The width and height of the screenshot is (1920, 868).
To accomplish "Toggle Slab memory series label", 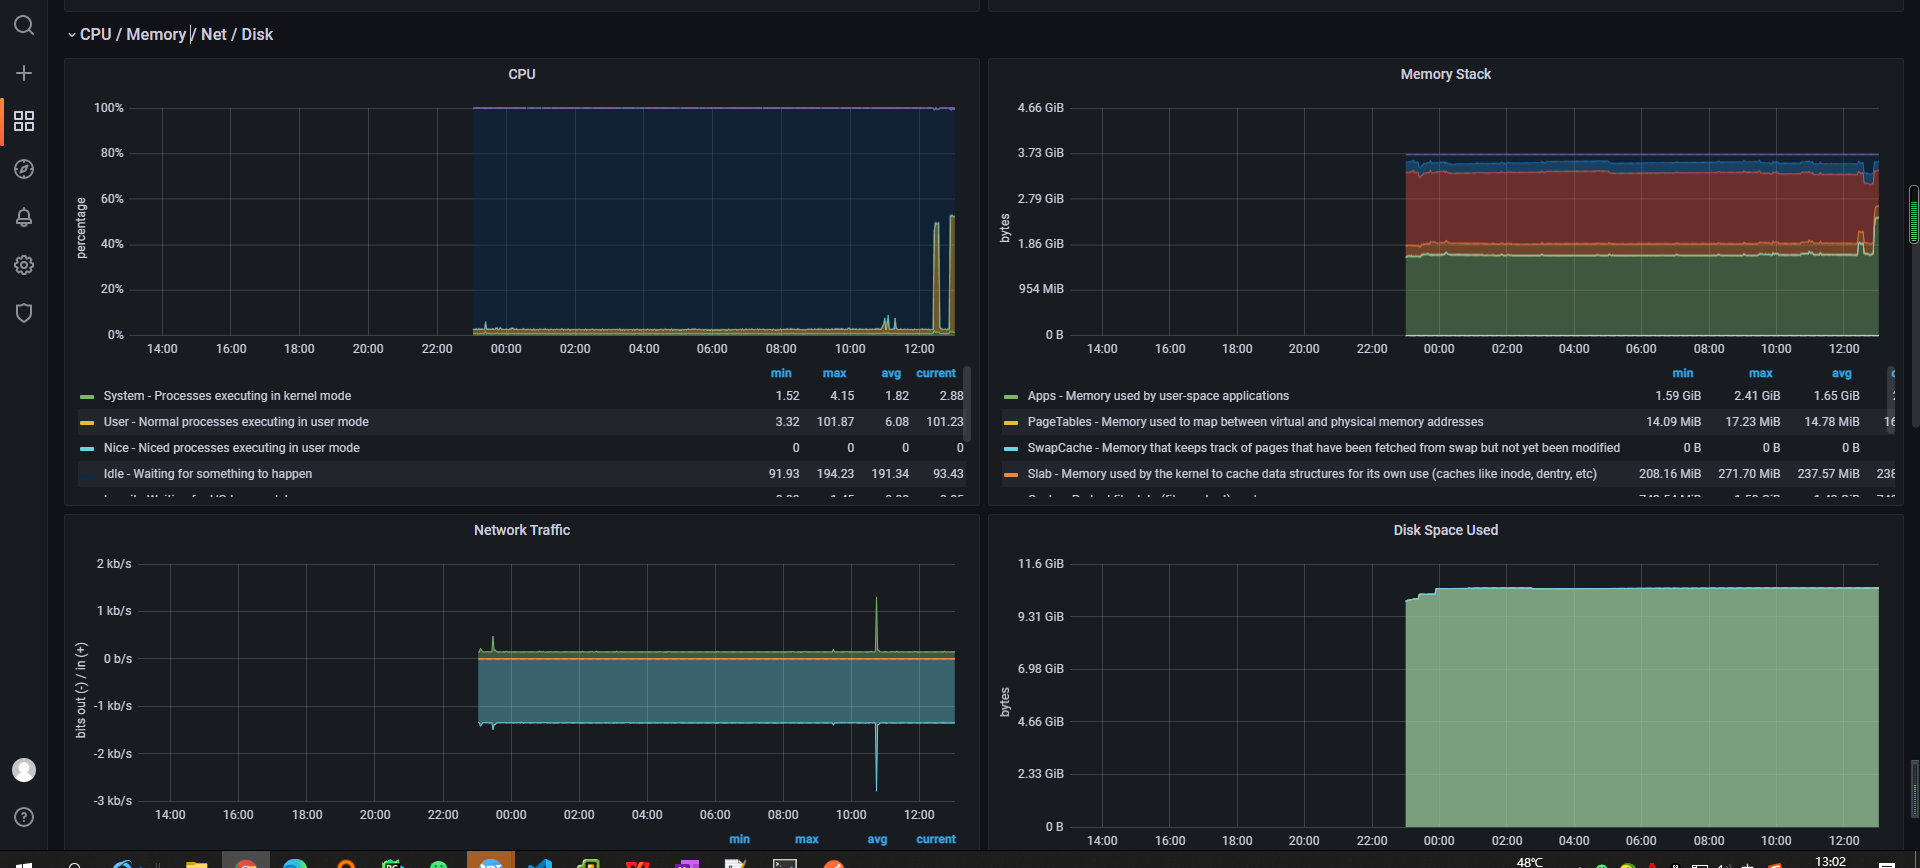I will (1312, 474).
